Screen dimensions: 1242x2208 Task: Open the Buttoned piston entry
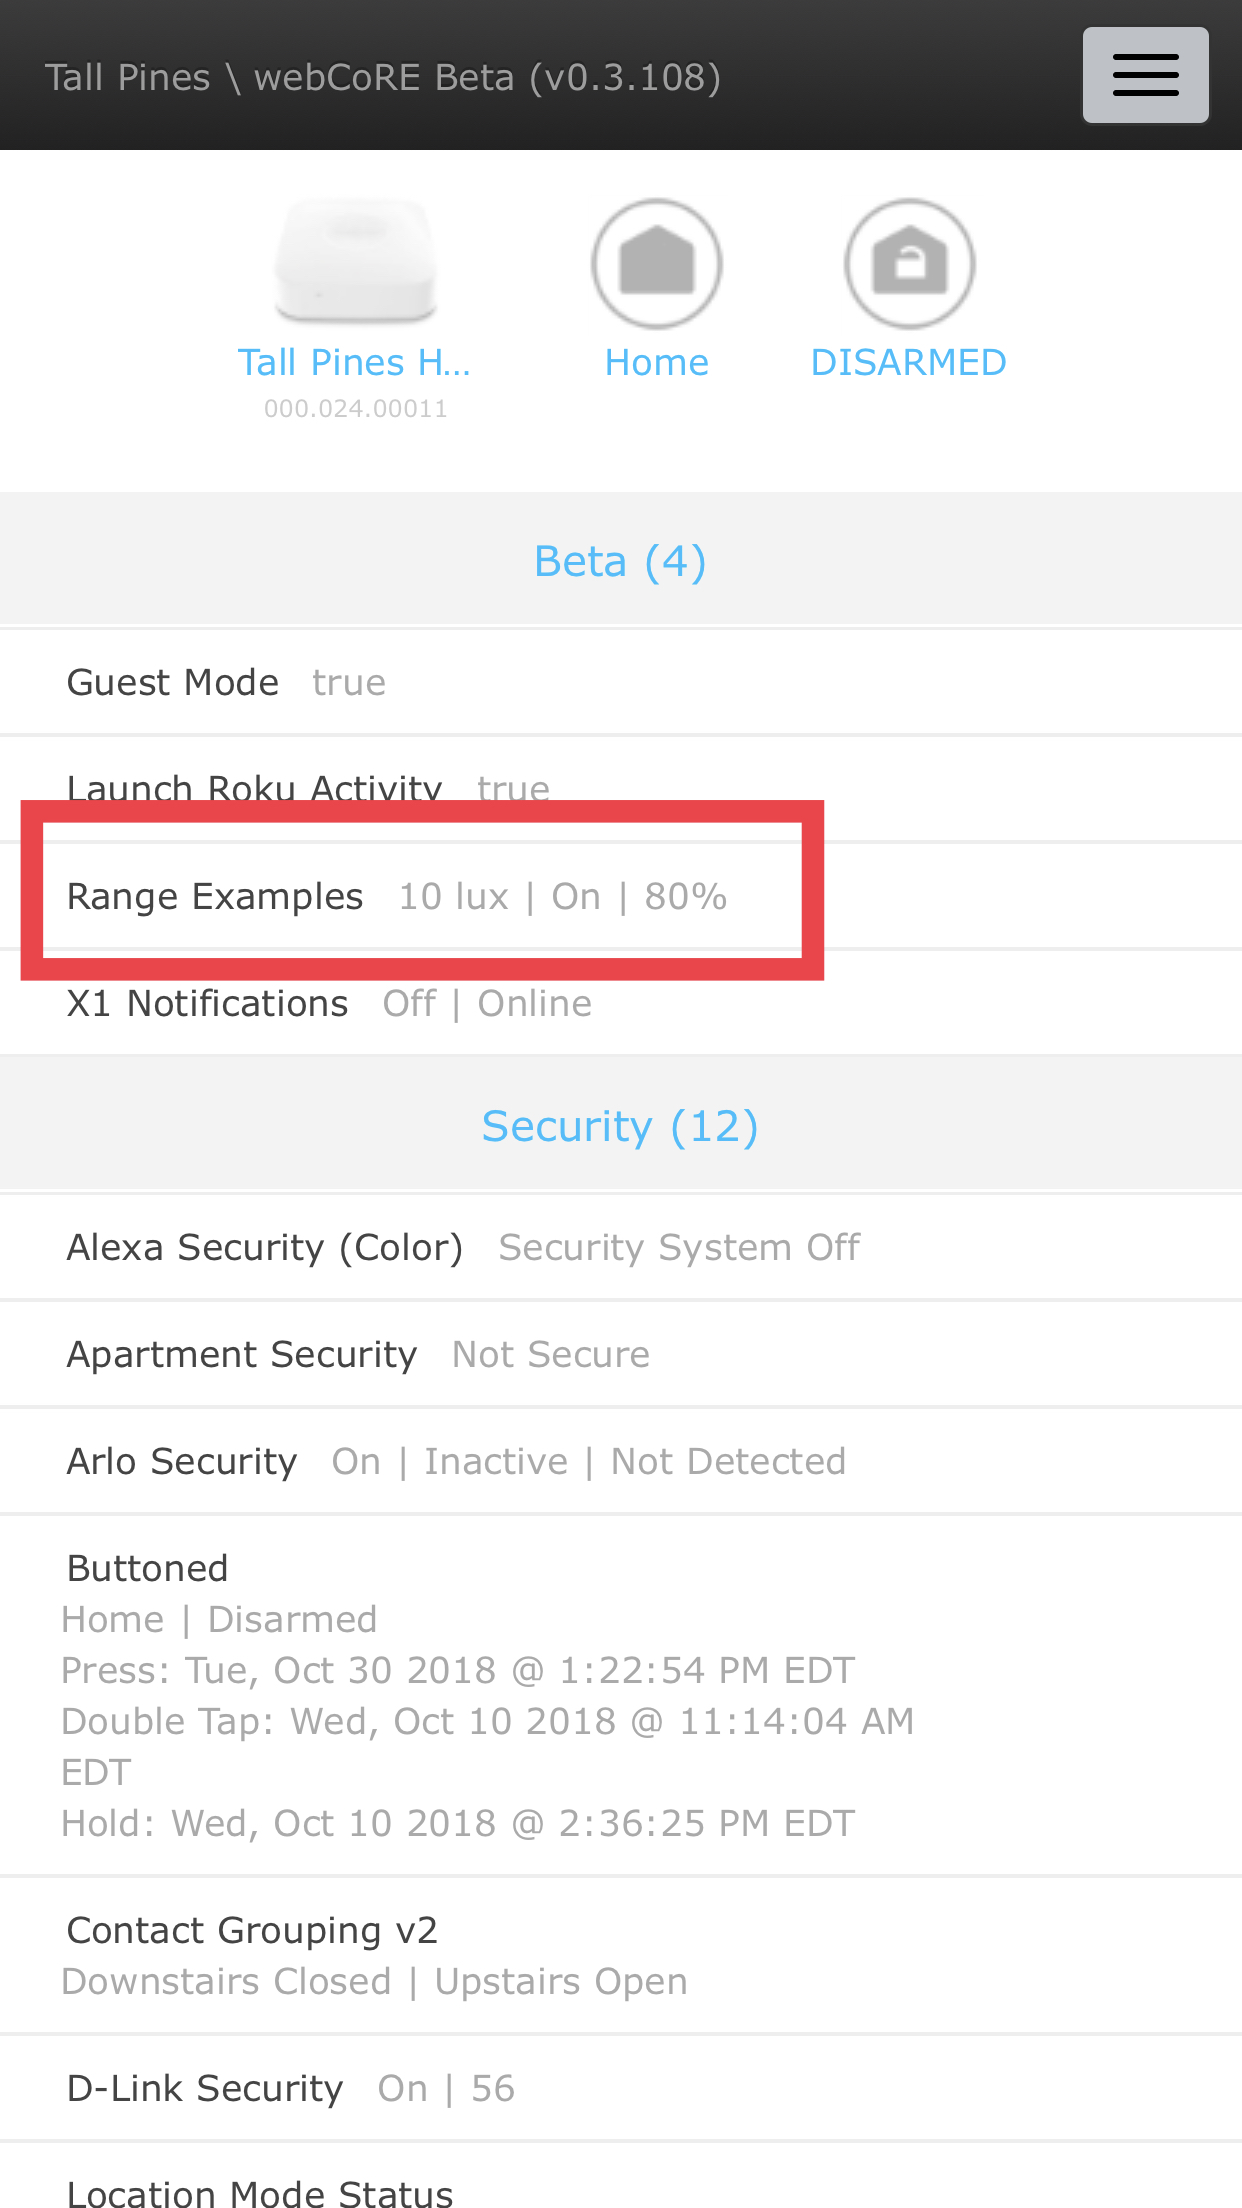click(621, 1695)
